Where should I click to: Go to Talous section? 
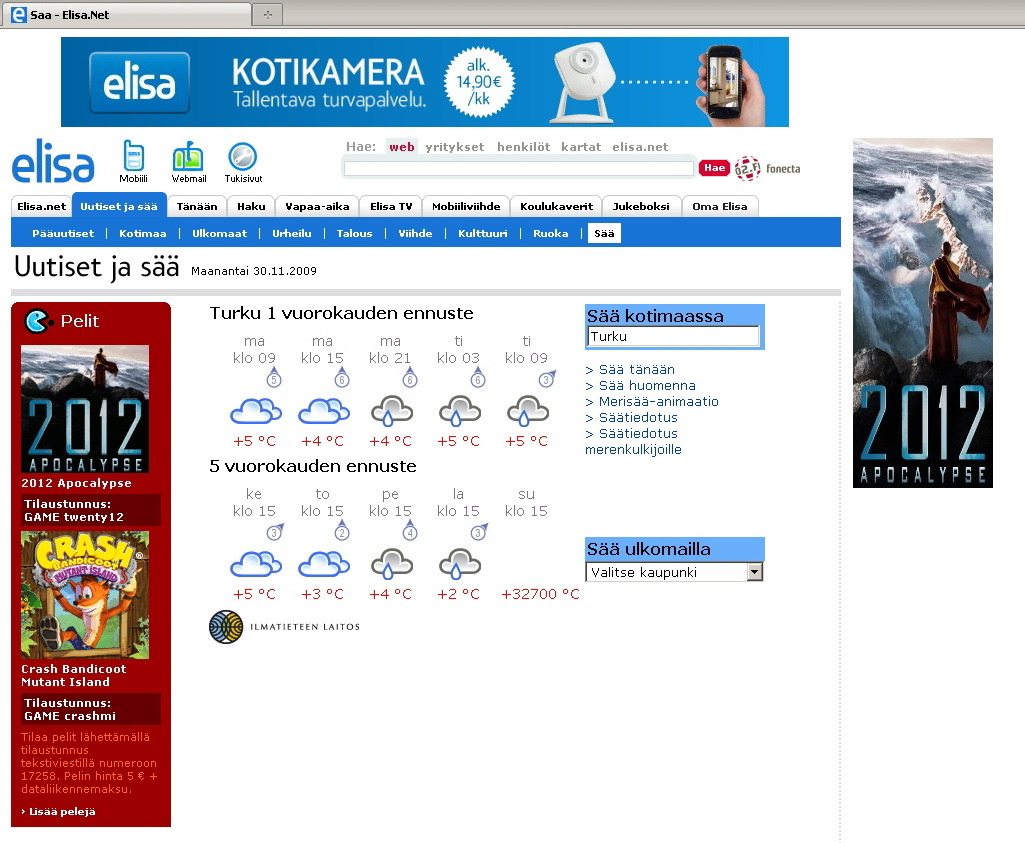[x=354, y=233]
